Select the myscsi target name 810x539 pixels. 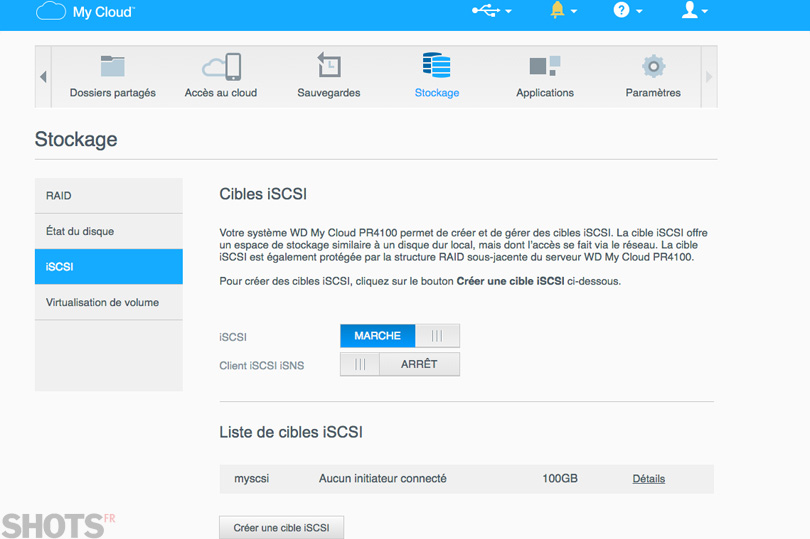click(x=252, y=479)
